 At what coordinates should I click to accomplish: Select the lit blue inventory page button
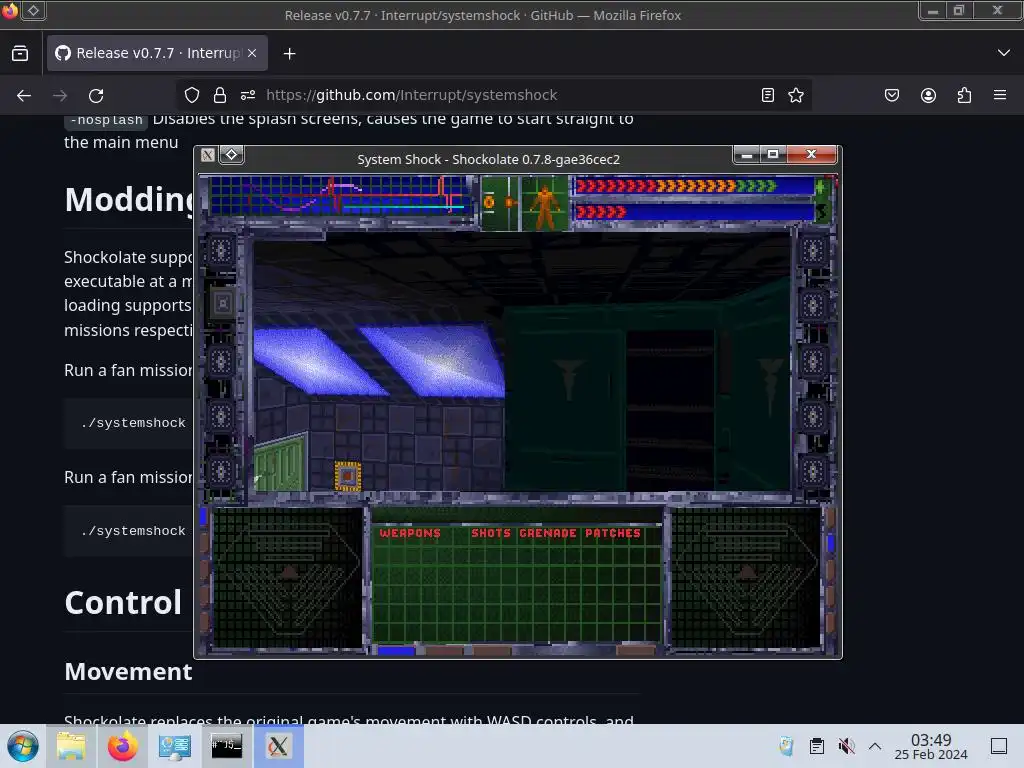tap(396, 650)
